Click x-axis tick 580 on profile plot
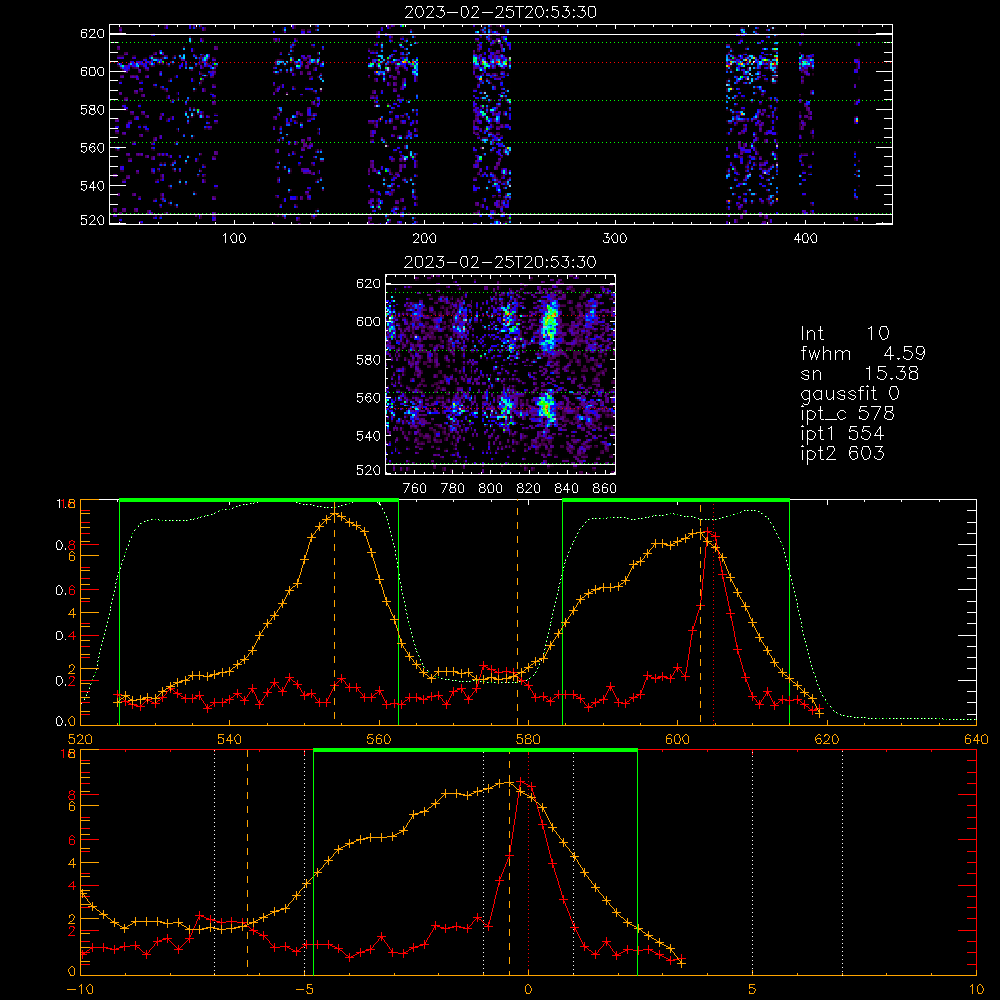Image resolution: width=1000 pixels, height=1000 pixels. 528,740
